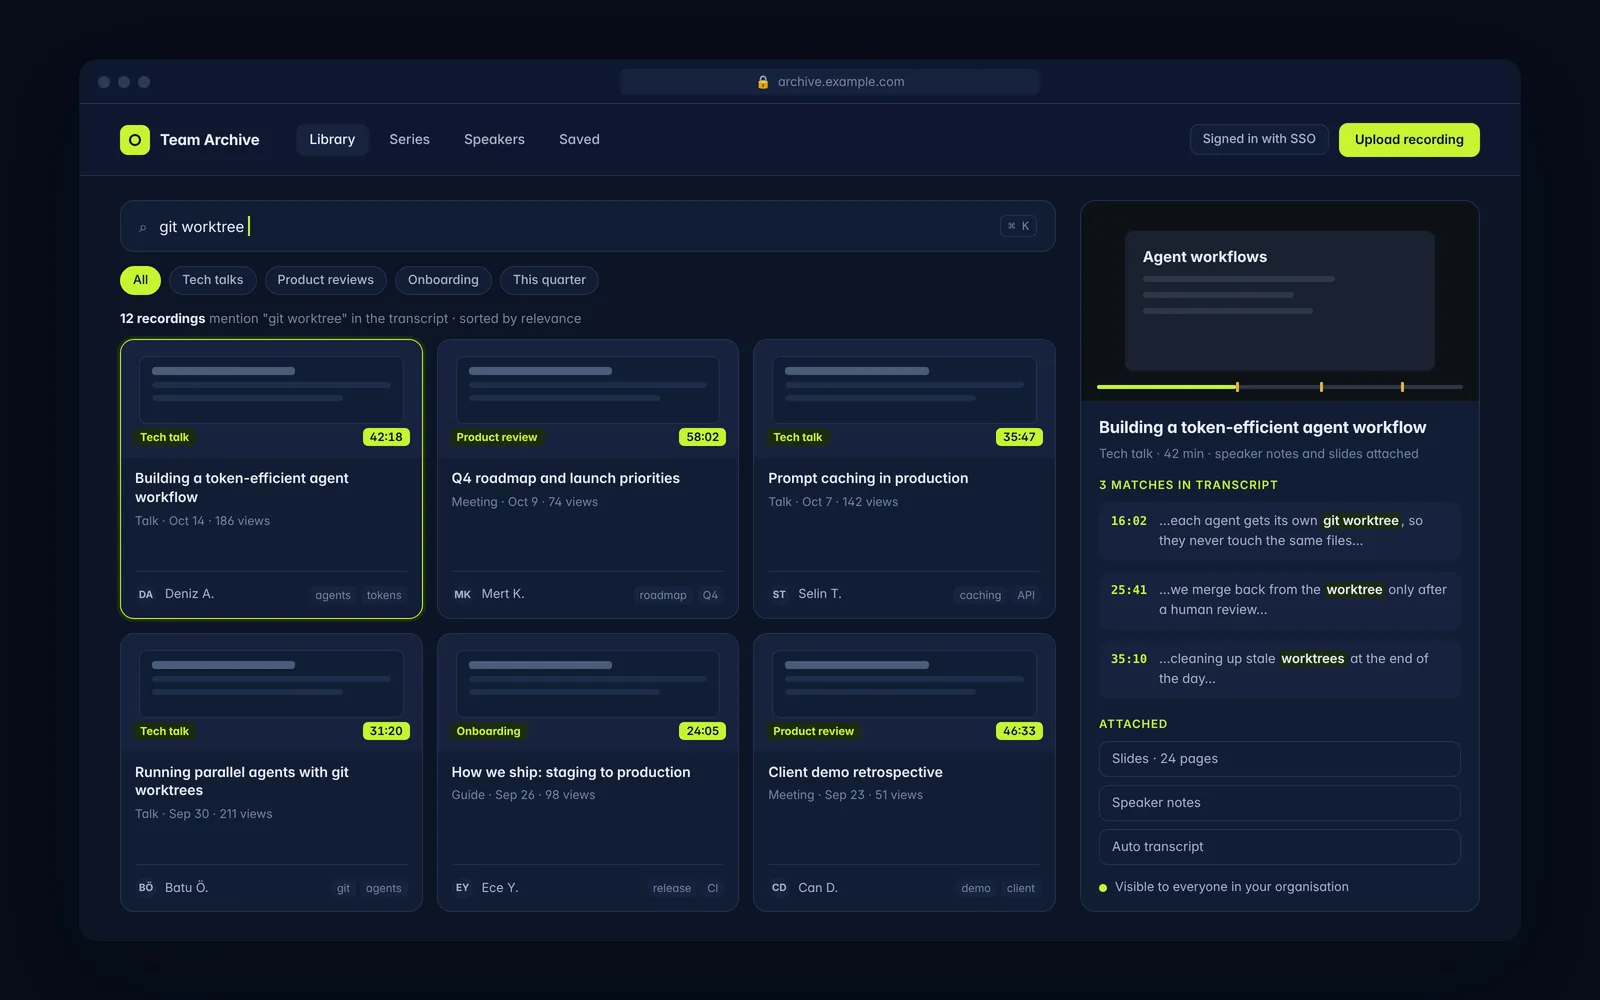Click Ece Y.'s EY avatar
Screen dimensions: 1600x1000
(462, 888)
